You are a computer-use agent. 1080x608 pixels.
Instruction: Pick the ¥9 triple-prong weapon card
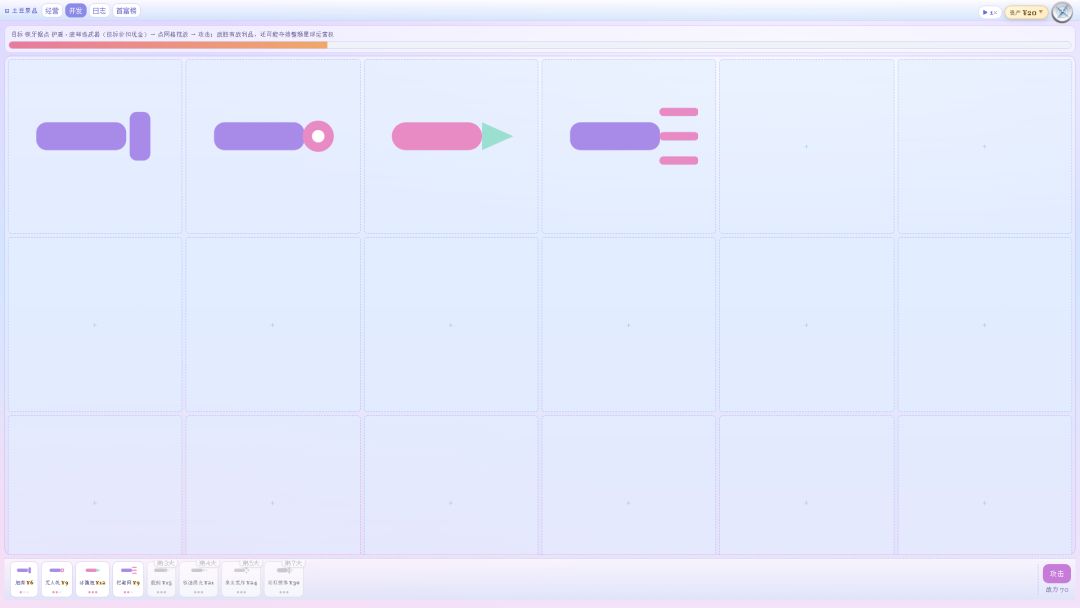click(x=128, y=579)
